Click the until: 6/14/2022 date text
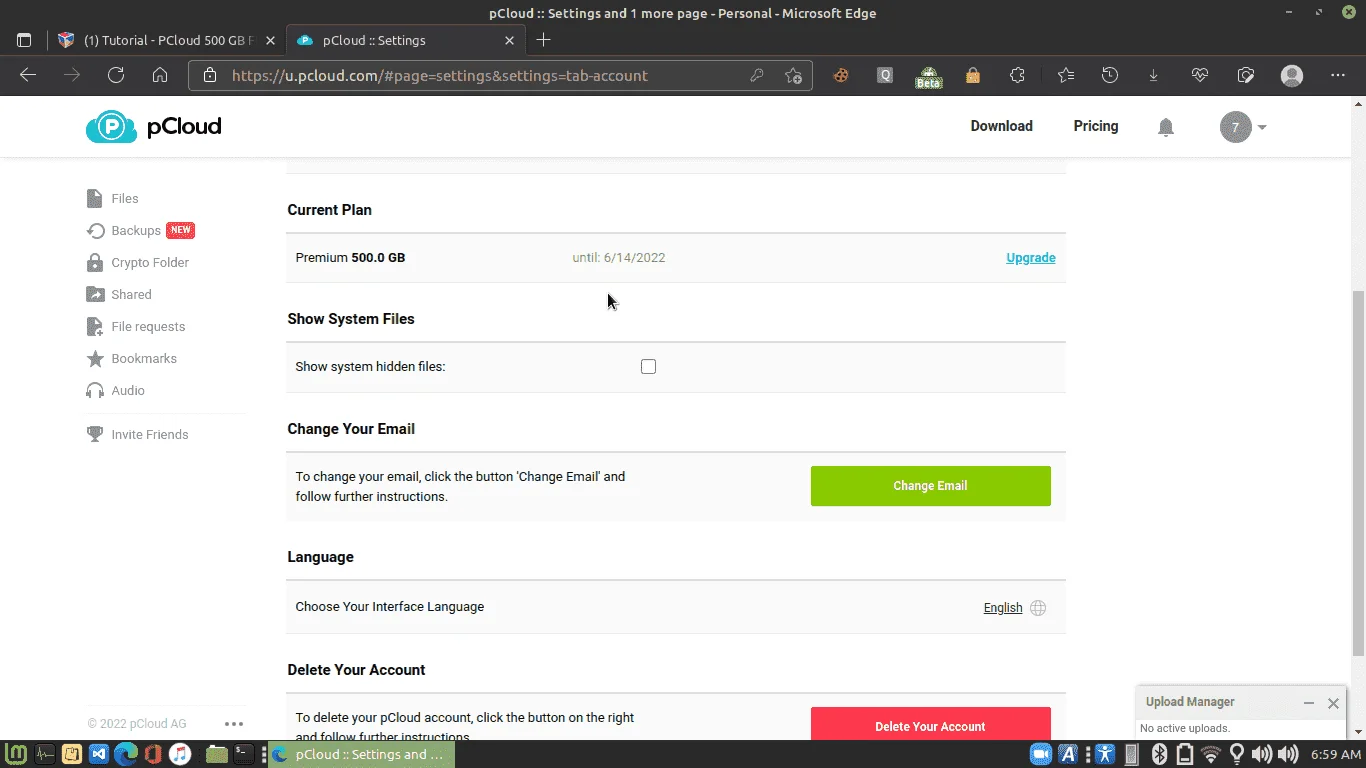Screen dimensions: 1366x768 (x=618, y=258)
